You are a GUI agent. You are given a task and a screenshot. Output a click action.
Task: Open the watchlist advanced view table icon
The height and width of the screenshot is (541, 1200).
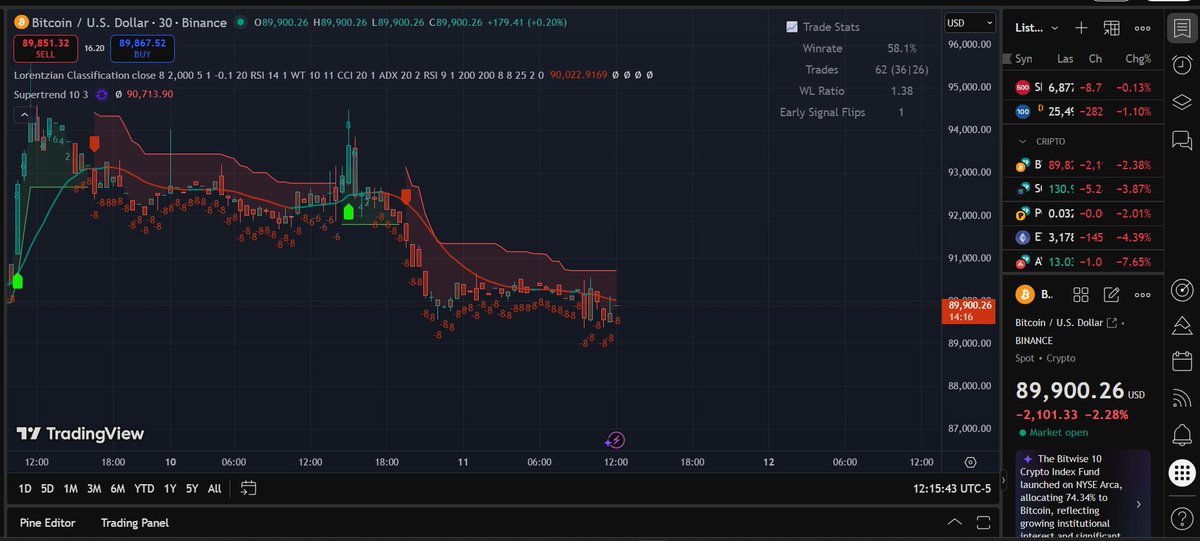[x=1111, y=27]
